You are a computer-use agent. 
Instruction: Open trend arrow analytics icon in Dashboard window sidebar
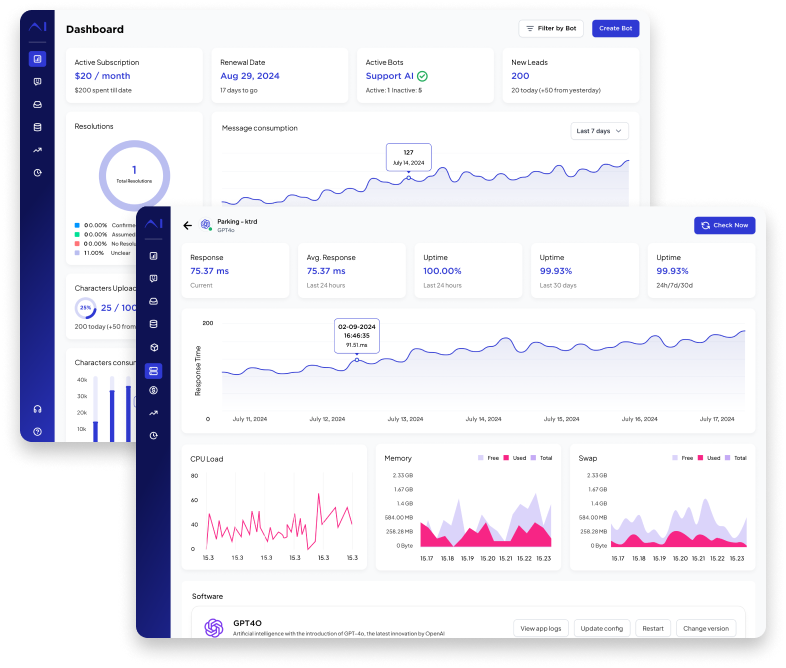(38, 150)
